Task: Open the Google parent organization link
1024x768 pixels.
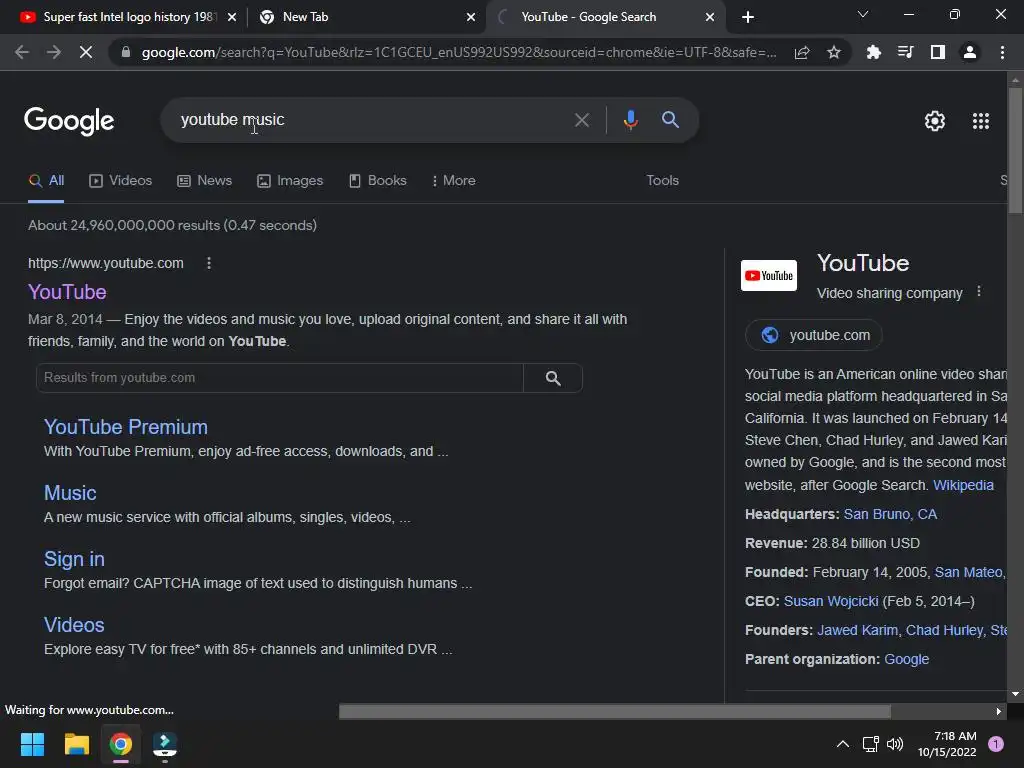Action: pyautogui.click(x=906, y=660)
